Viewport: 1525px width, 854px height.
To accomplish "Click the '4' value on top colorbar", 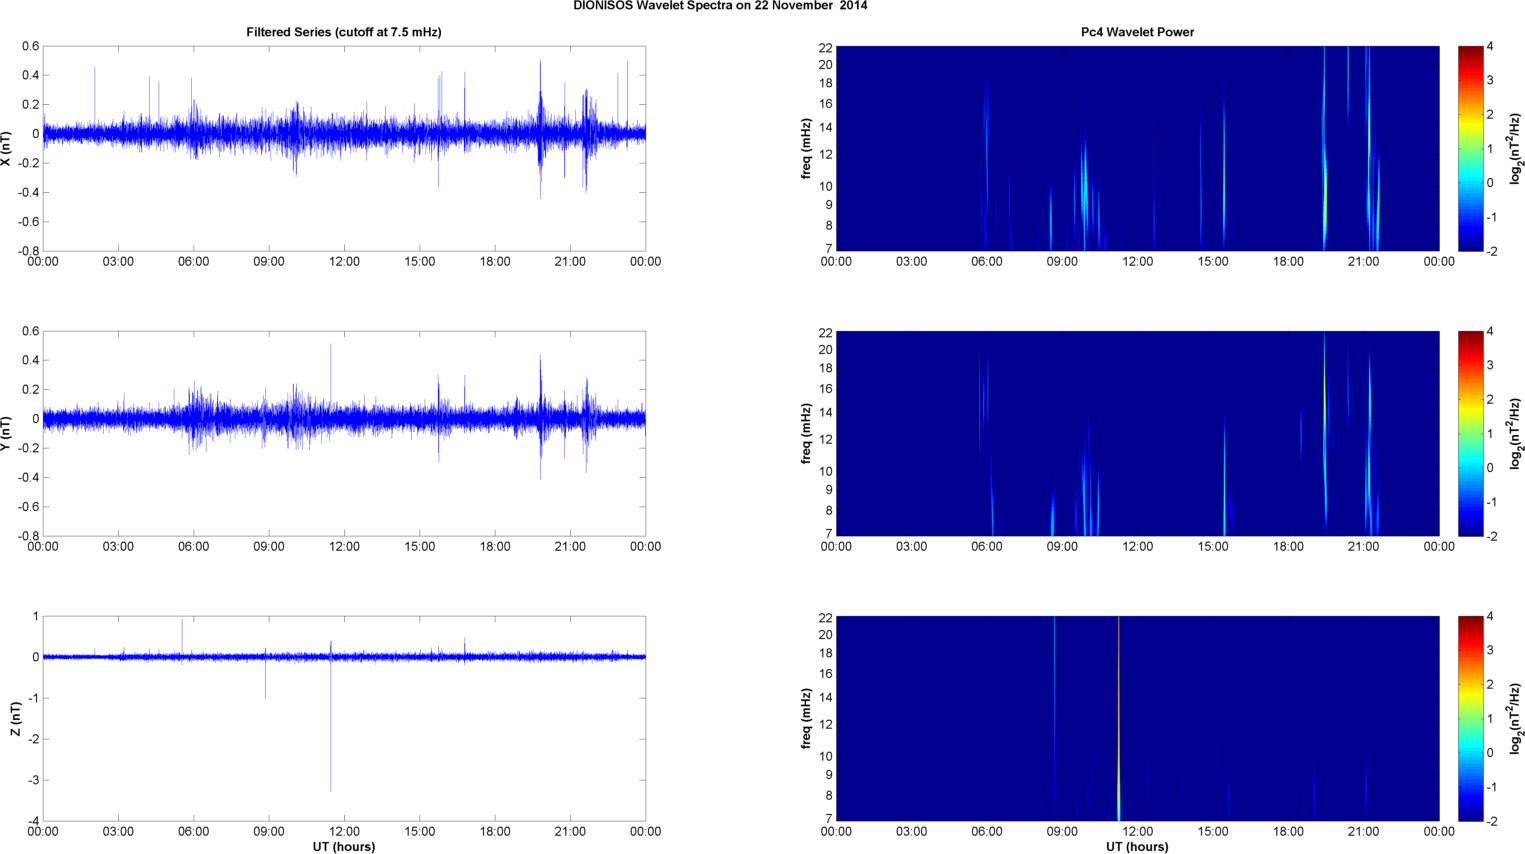I will click(x=1490, y=47).
